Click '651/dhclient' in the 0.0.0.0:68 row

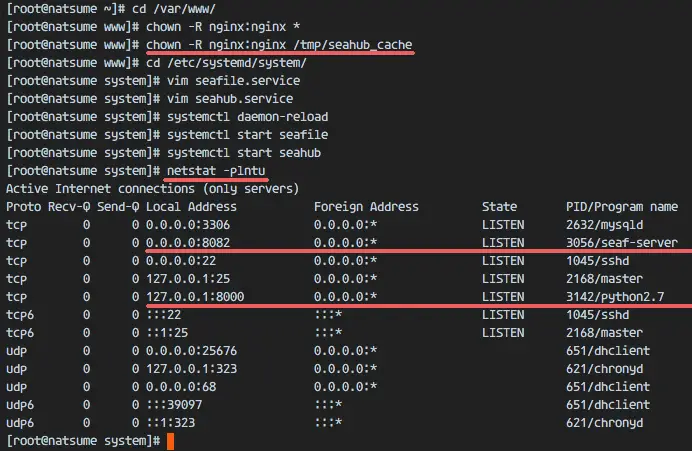(x=608, y=387)
